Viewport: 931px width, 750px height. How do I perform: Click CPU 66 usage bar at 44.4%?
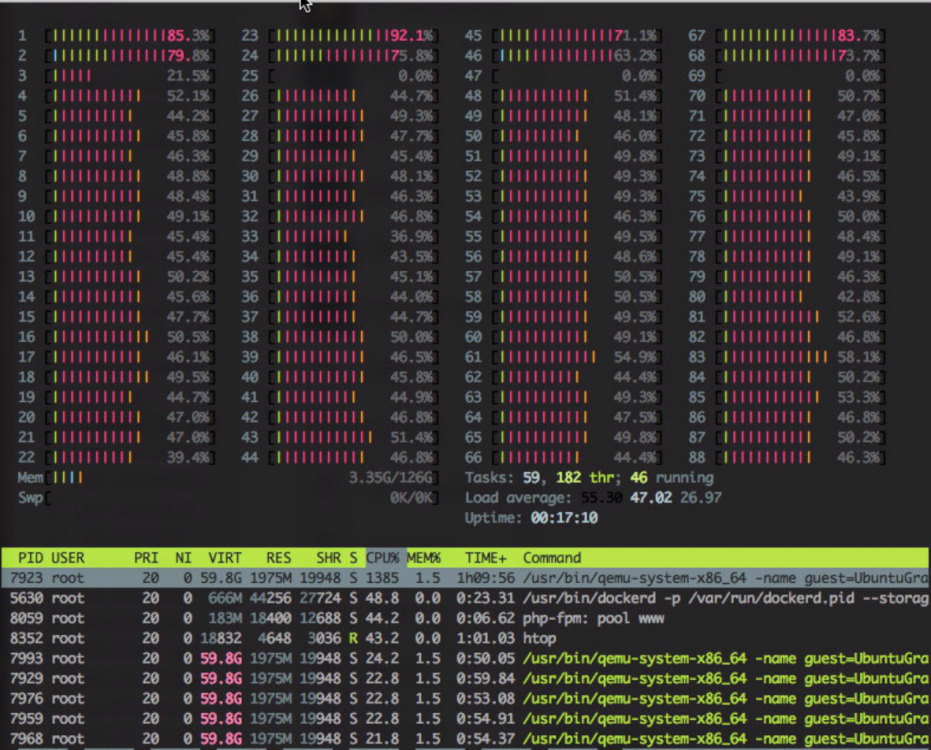(577, 457)
